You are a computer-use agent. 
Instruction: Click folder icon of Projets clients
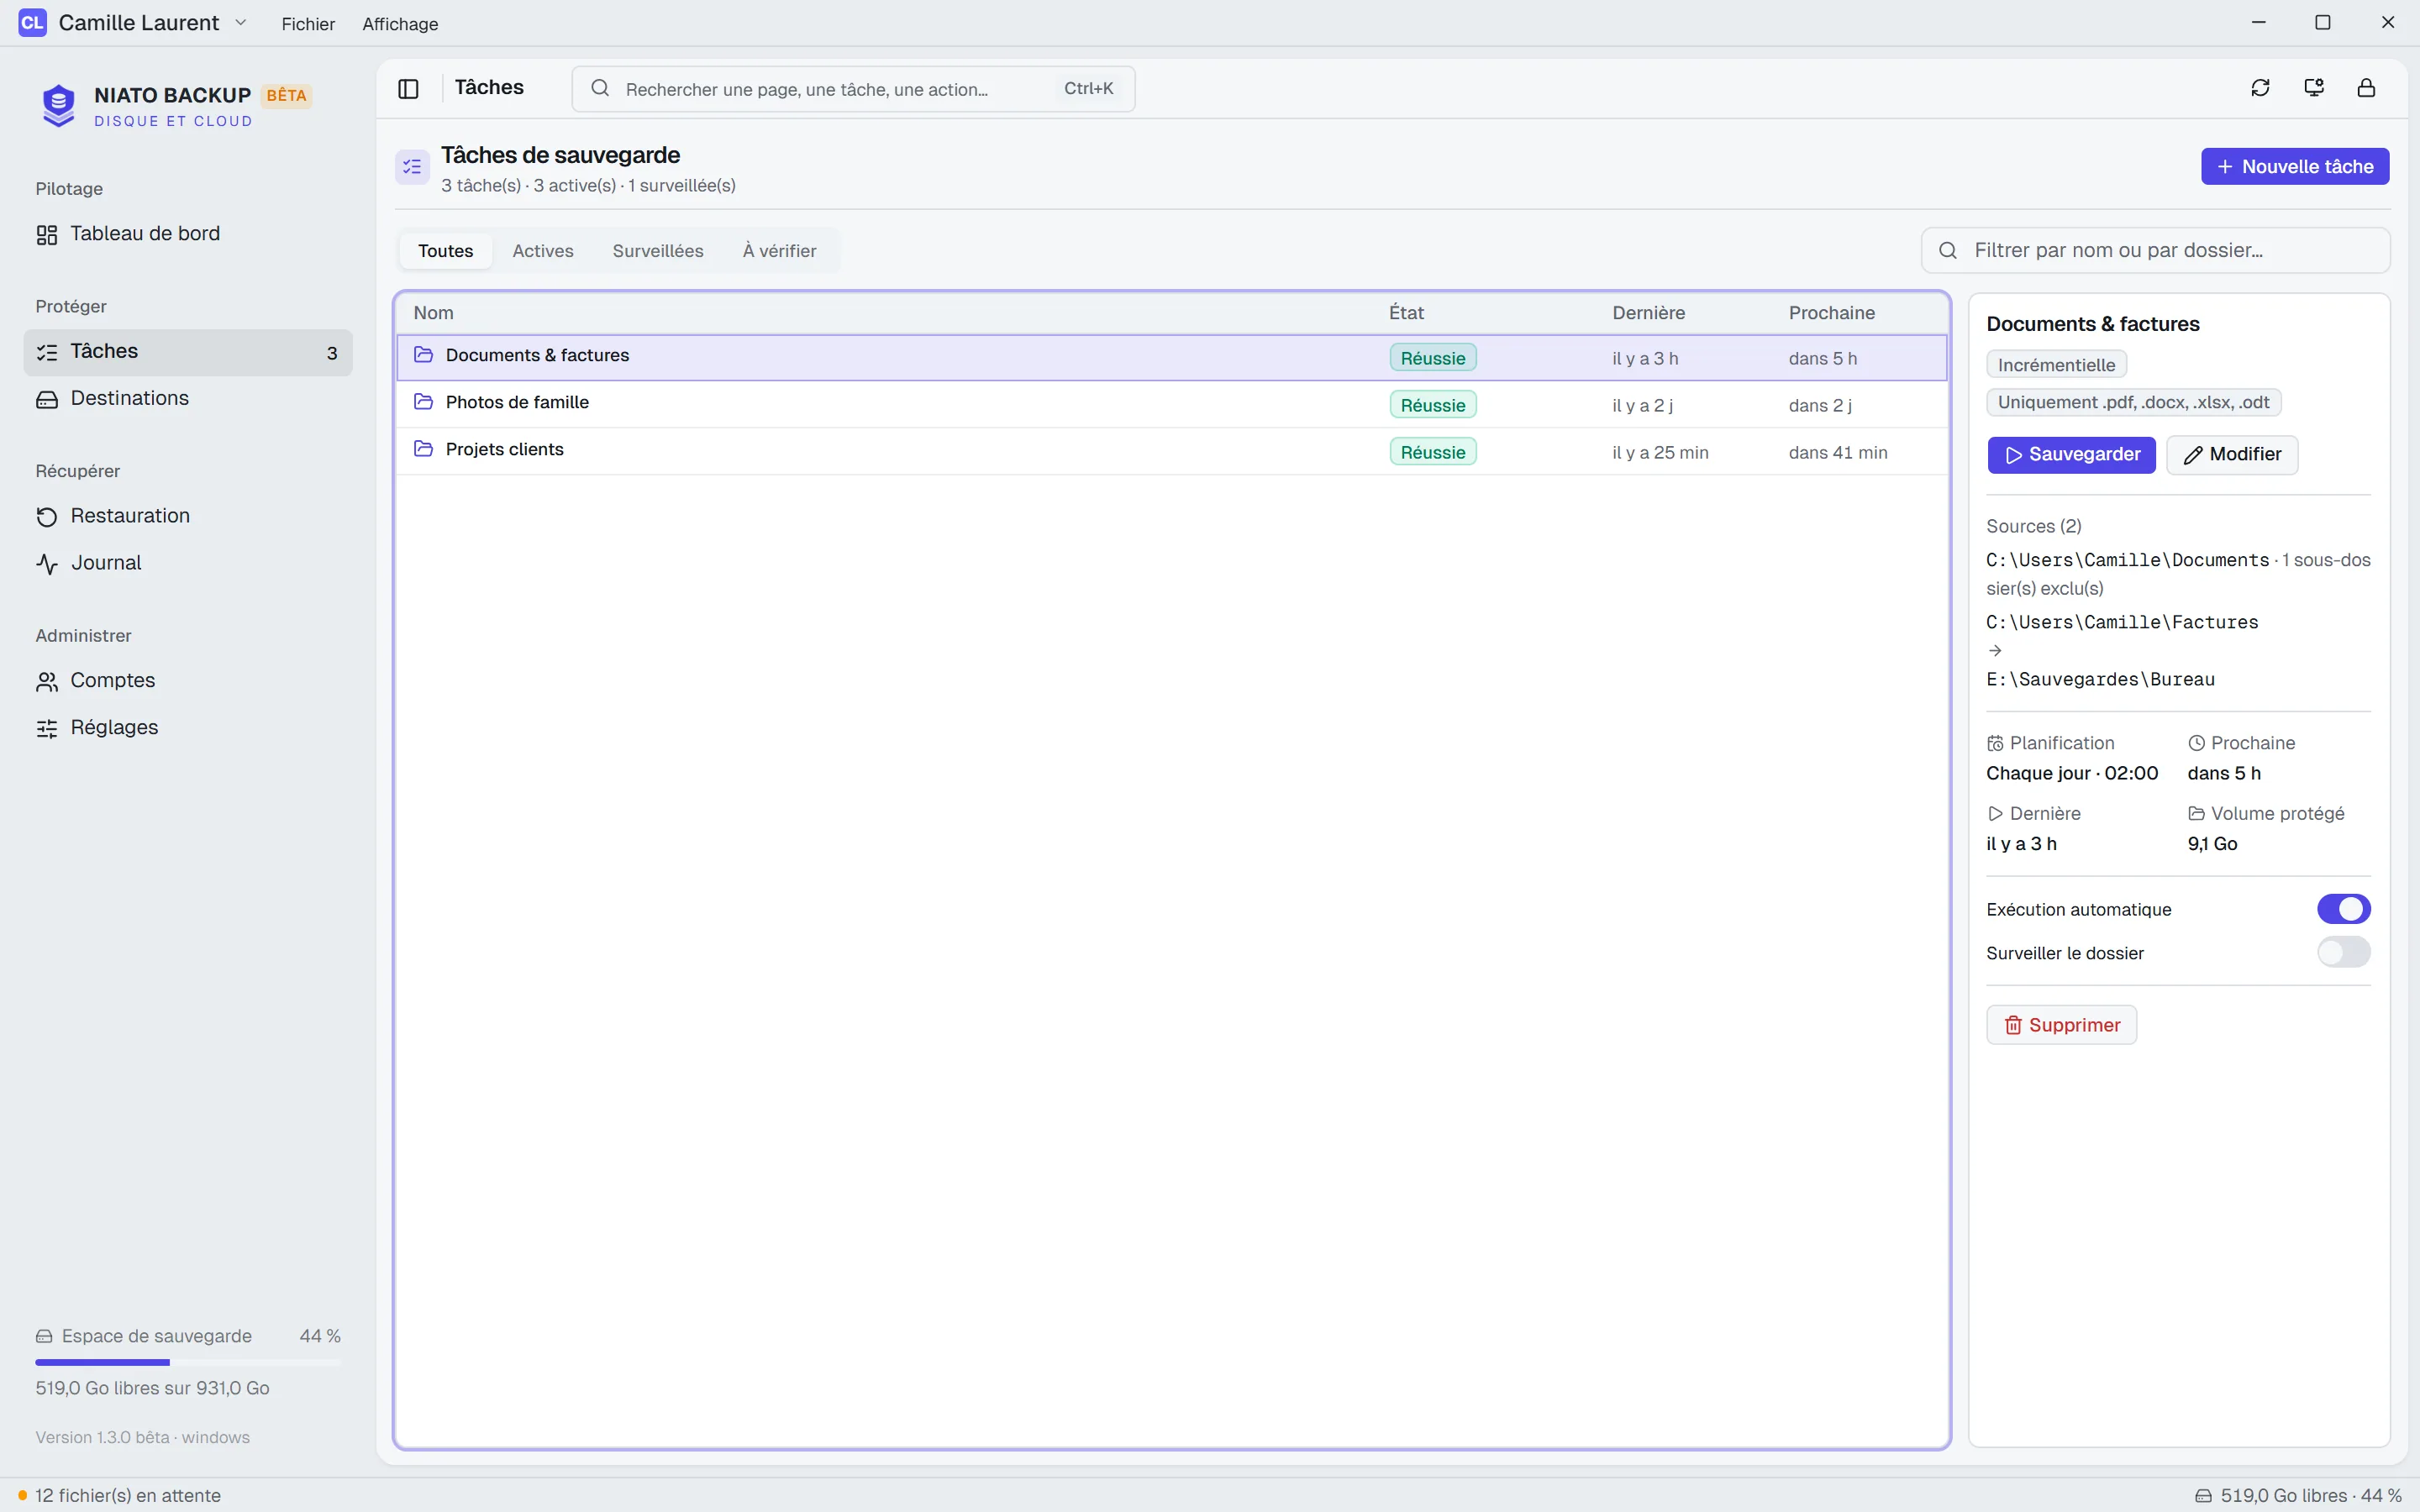point(423,449)
